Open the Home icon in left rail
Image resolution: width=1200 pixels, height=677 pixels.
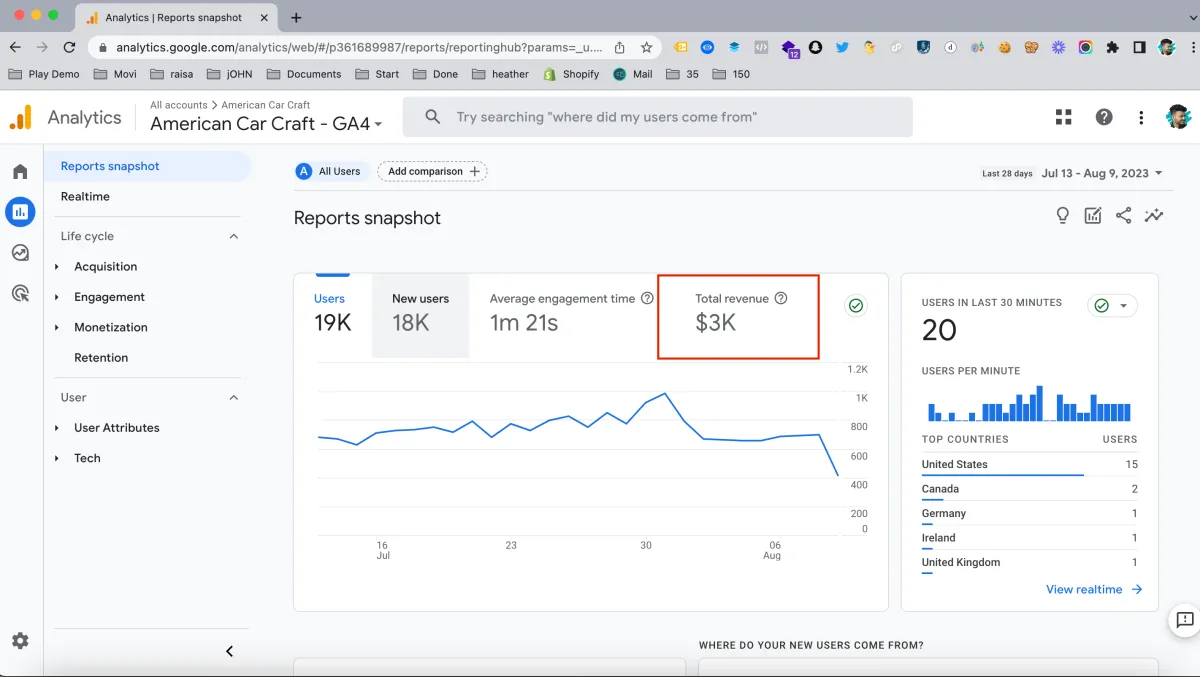[20, 172]
